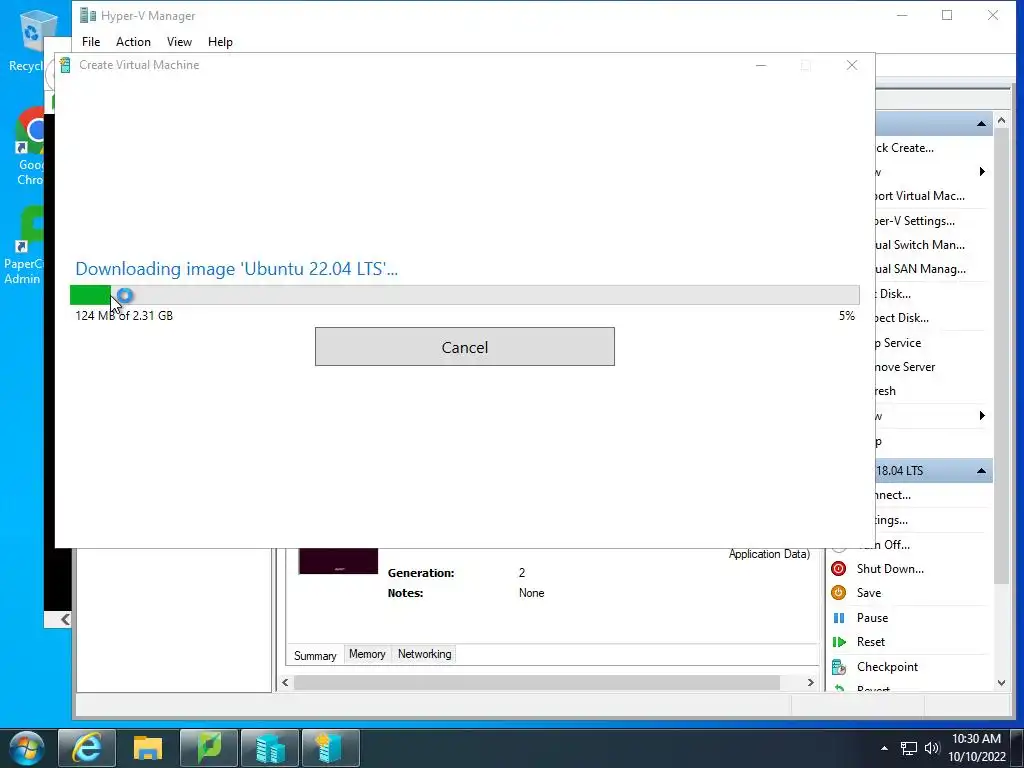
Task: Choose Shut Down... in Actions pane
Action: tap(890, 569)
